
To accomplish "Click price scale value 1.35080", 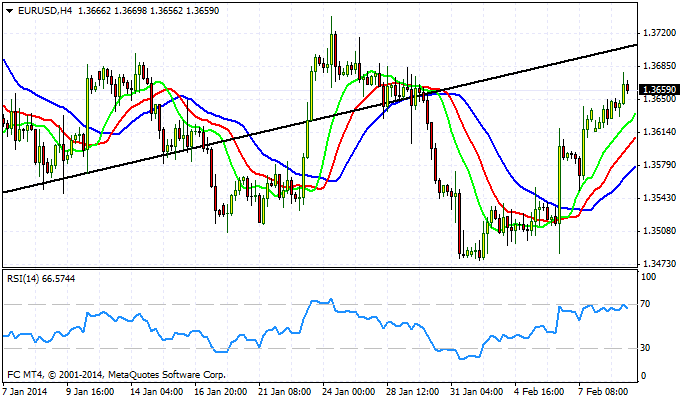I will pyautogui.click(x=660, y=230).
